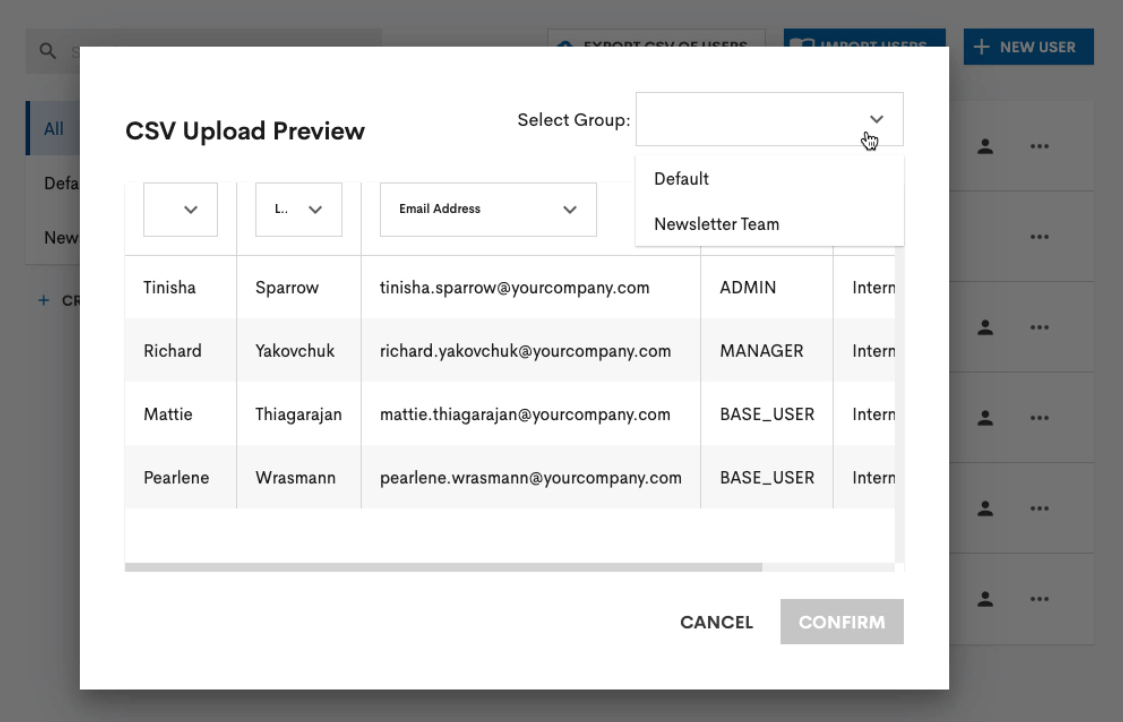The height and width of the screenshot is (722, 1123).
Task: Open the ellipsis menu in the topmost user row
Action: [1039, 146]
